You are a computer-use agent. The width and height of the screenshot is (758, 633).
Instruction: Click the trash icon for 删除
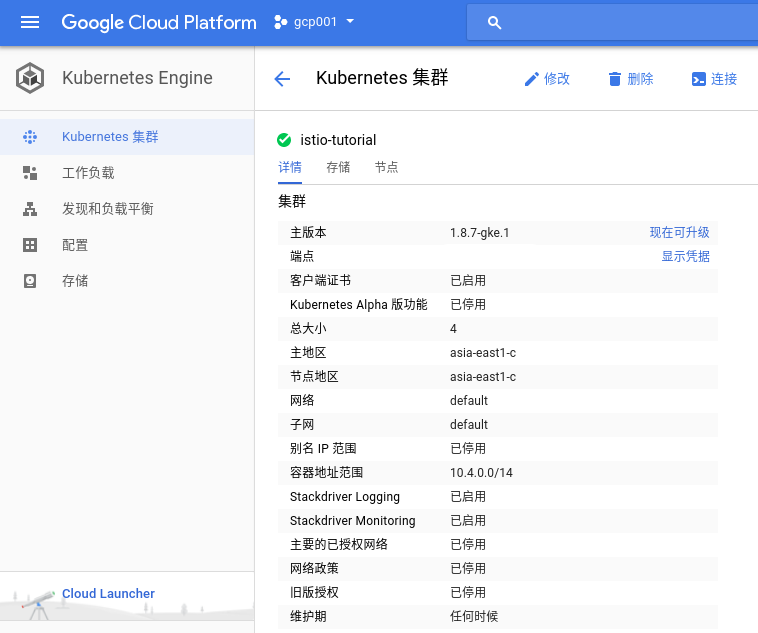point(615,79)
